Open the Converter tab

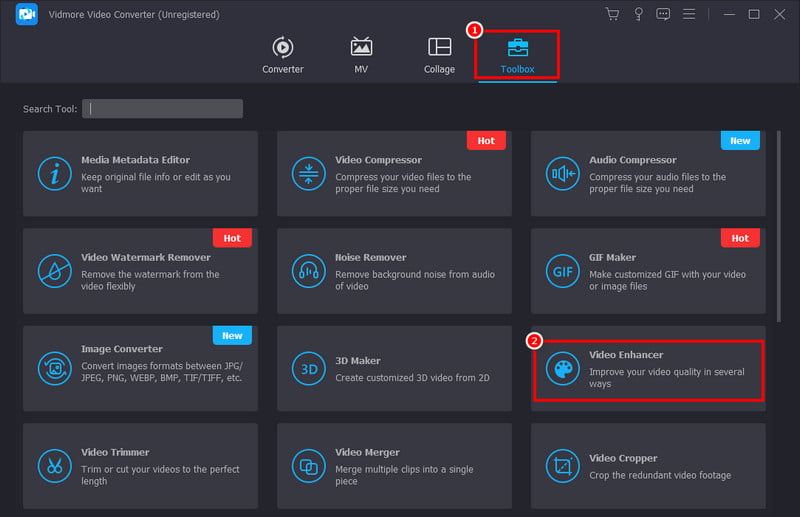pos(283,55)
